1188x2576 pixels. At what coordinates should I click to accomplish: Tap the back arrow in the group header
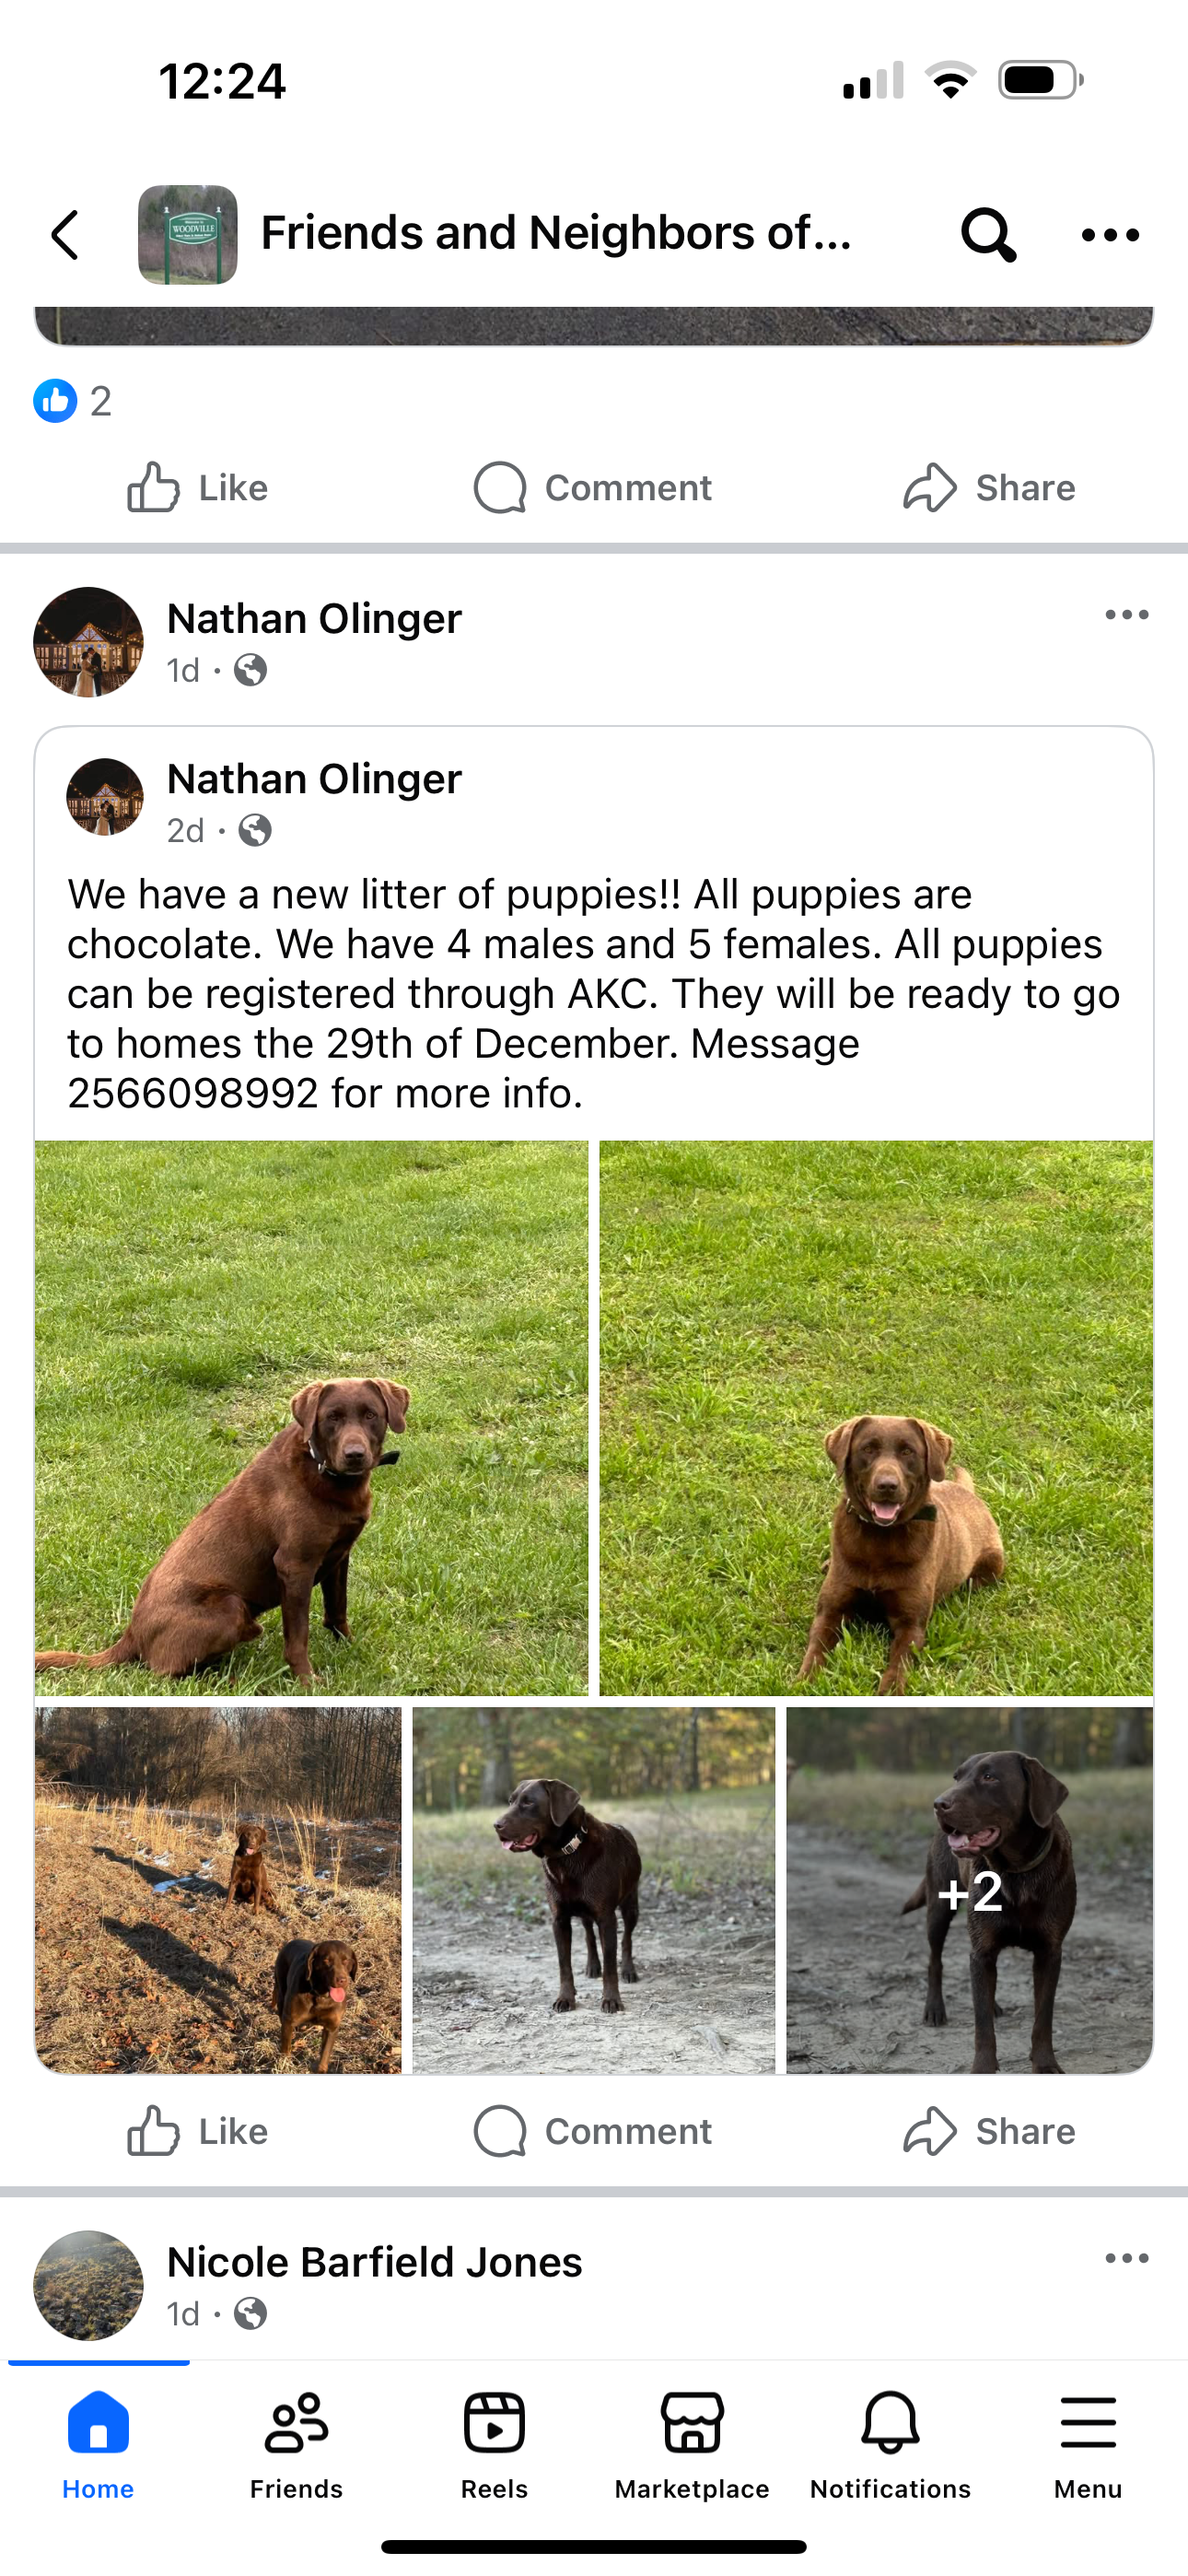click(66, 235)
